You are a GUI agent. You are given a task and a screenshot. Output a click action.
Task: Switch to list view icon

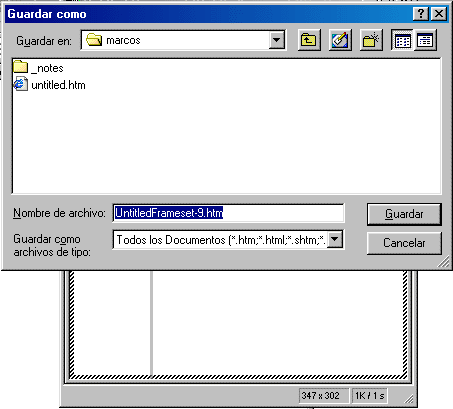click(x=402, y=40)
